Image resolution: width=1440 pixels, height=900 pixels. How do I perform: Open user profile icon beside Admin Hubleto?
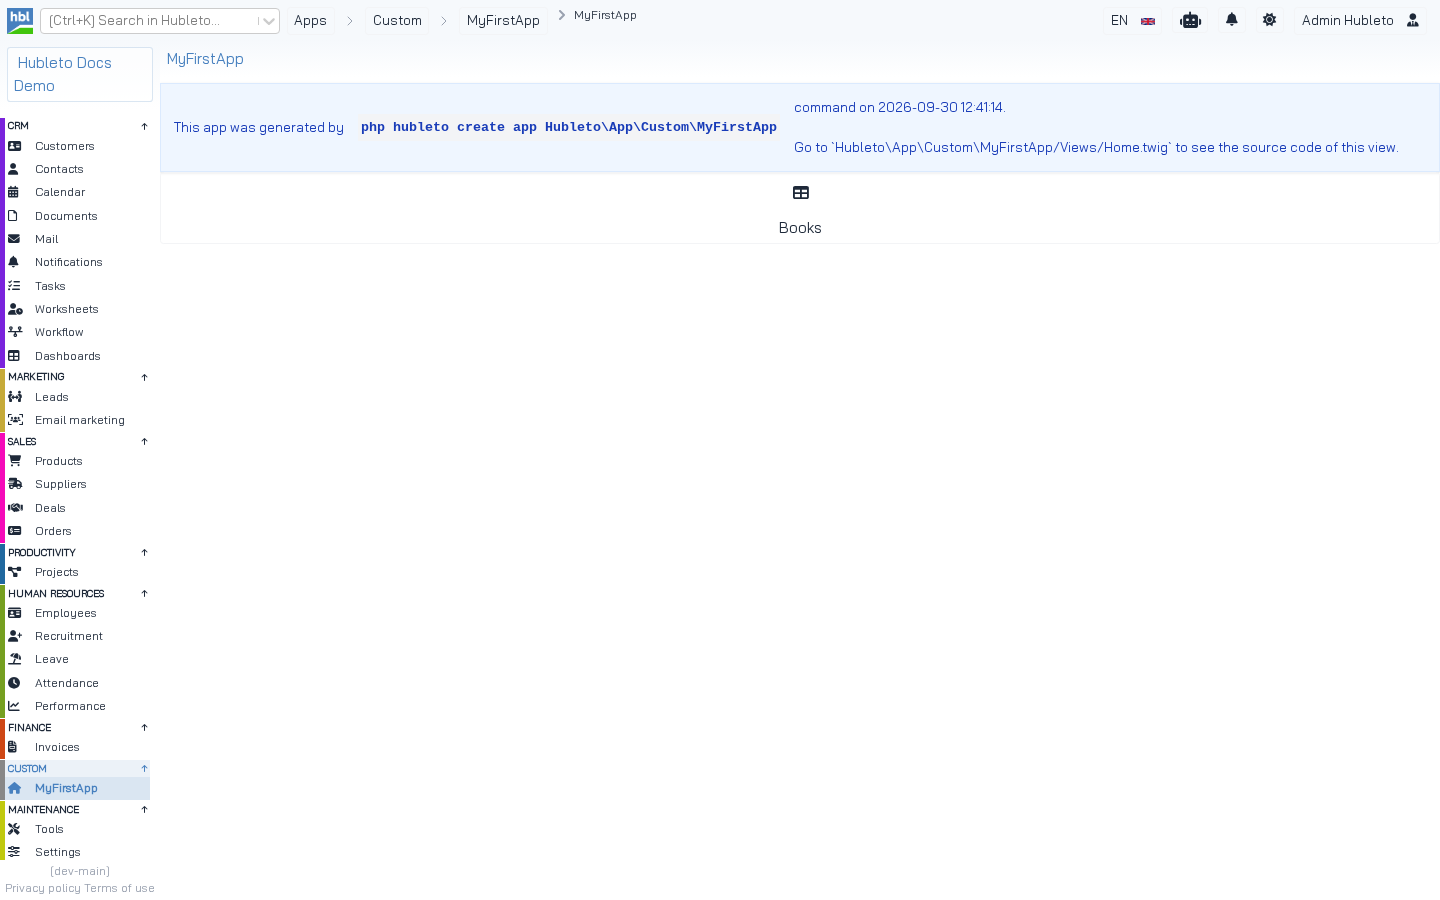pyautogui.click(x=1413, y=20)
